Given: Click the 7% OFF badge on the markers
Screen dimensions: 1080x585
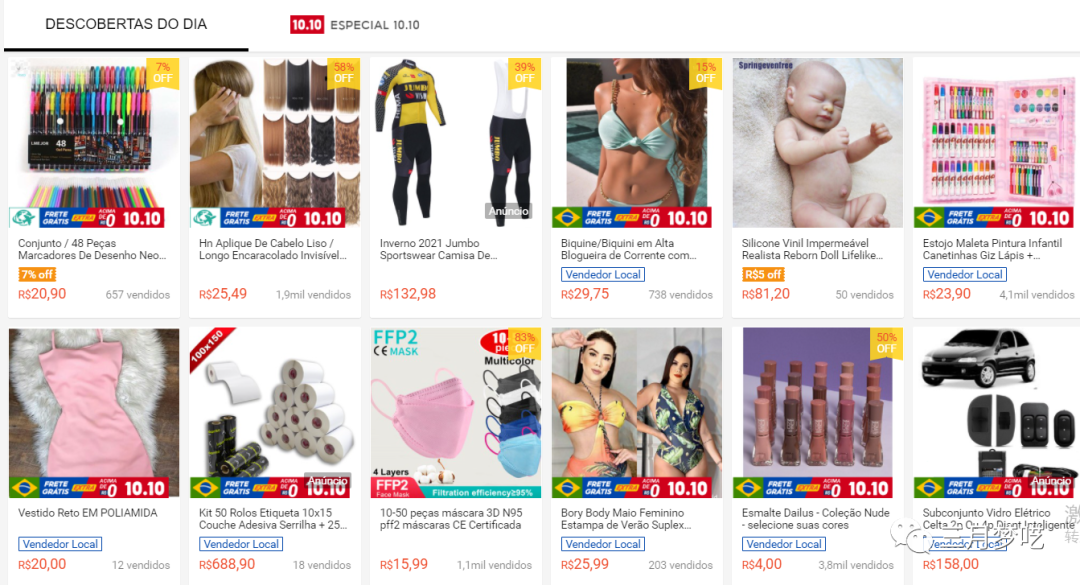Looking at the screenshot, I should pyautogui.click(x=163, y=73).
